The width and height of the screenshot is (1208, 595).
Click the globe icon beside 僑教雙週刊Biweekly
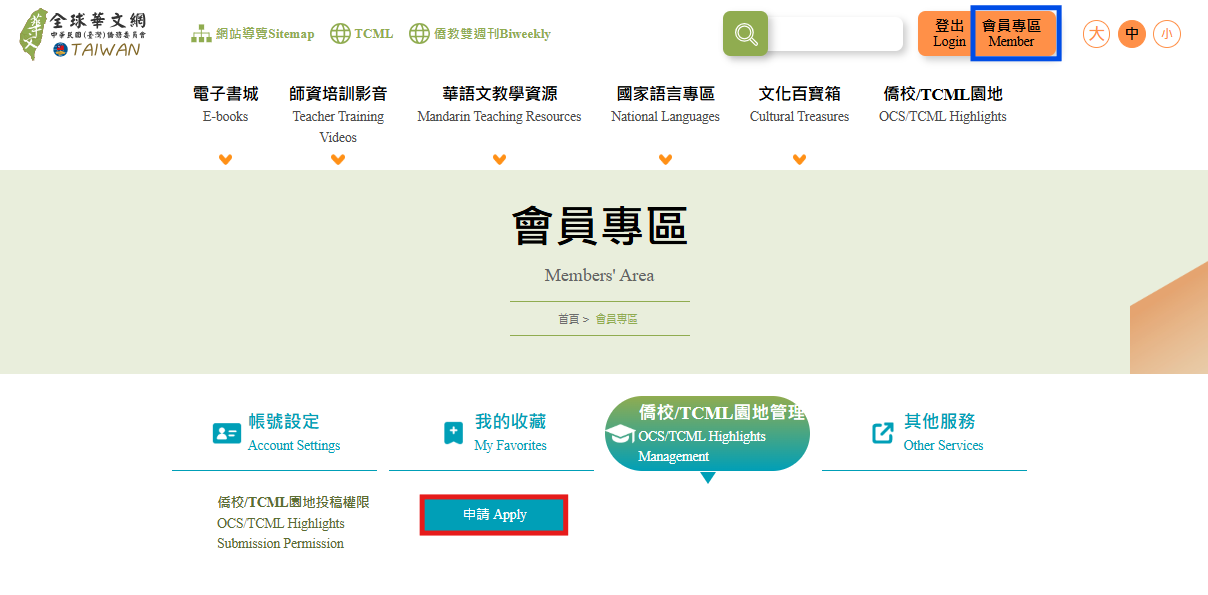tap(419, 32)
